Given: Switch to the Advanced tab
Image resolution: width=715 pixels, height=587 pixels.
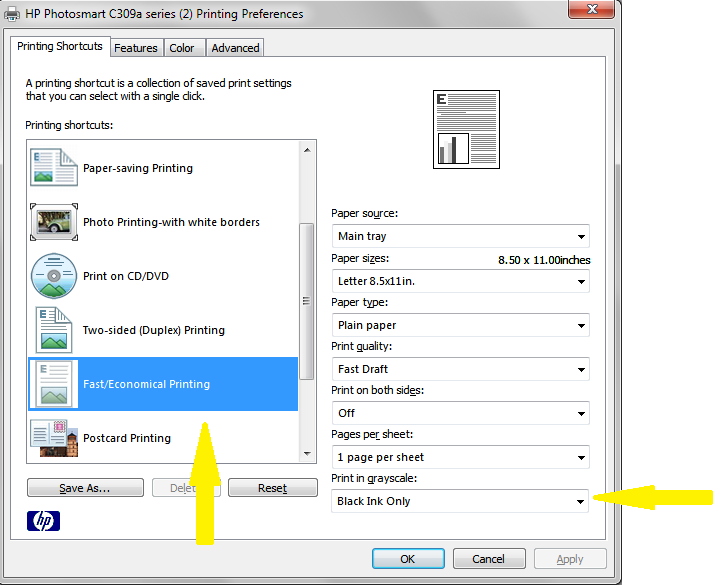Looking at the screenshot, I should 235,48.
